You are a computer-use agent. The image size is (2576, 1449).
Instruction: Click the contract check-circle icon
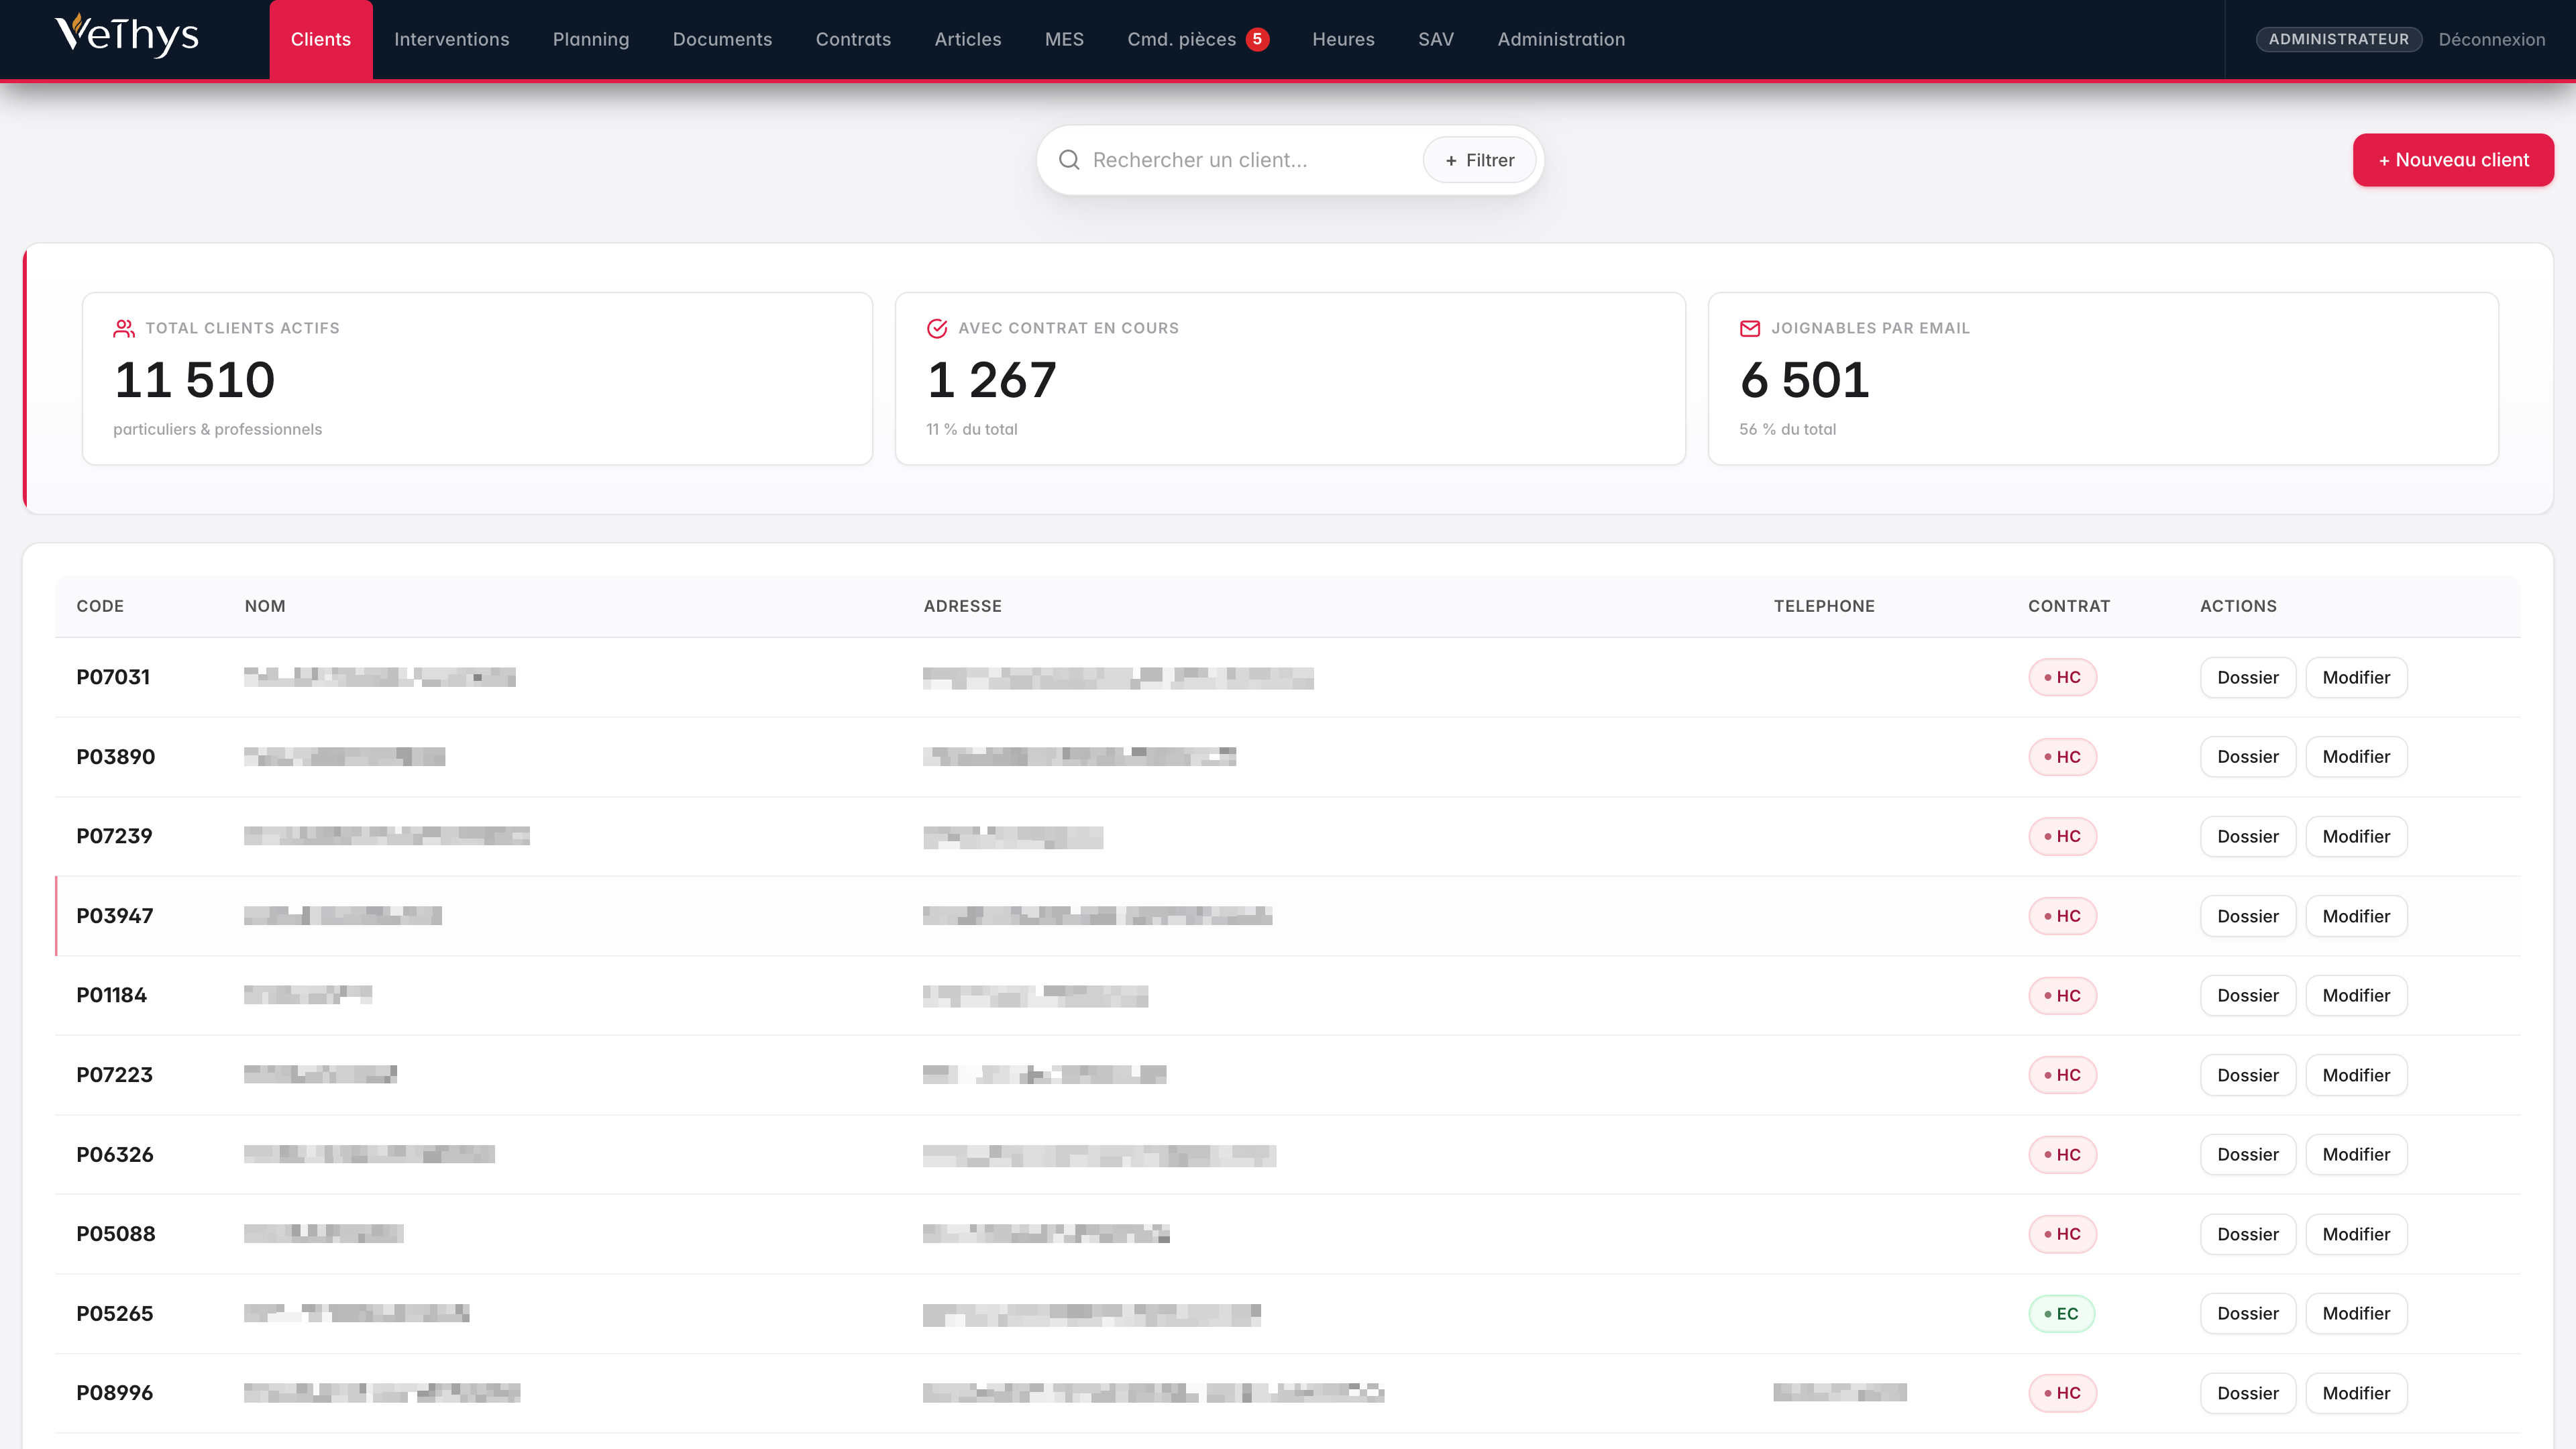coord(937,328)
